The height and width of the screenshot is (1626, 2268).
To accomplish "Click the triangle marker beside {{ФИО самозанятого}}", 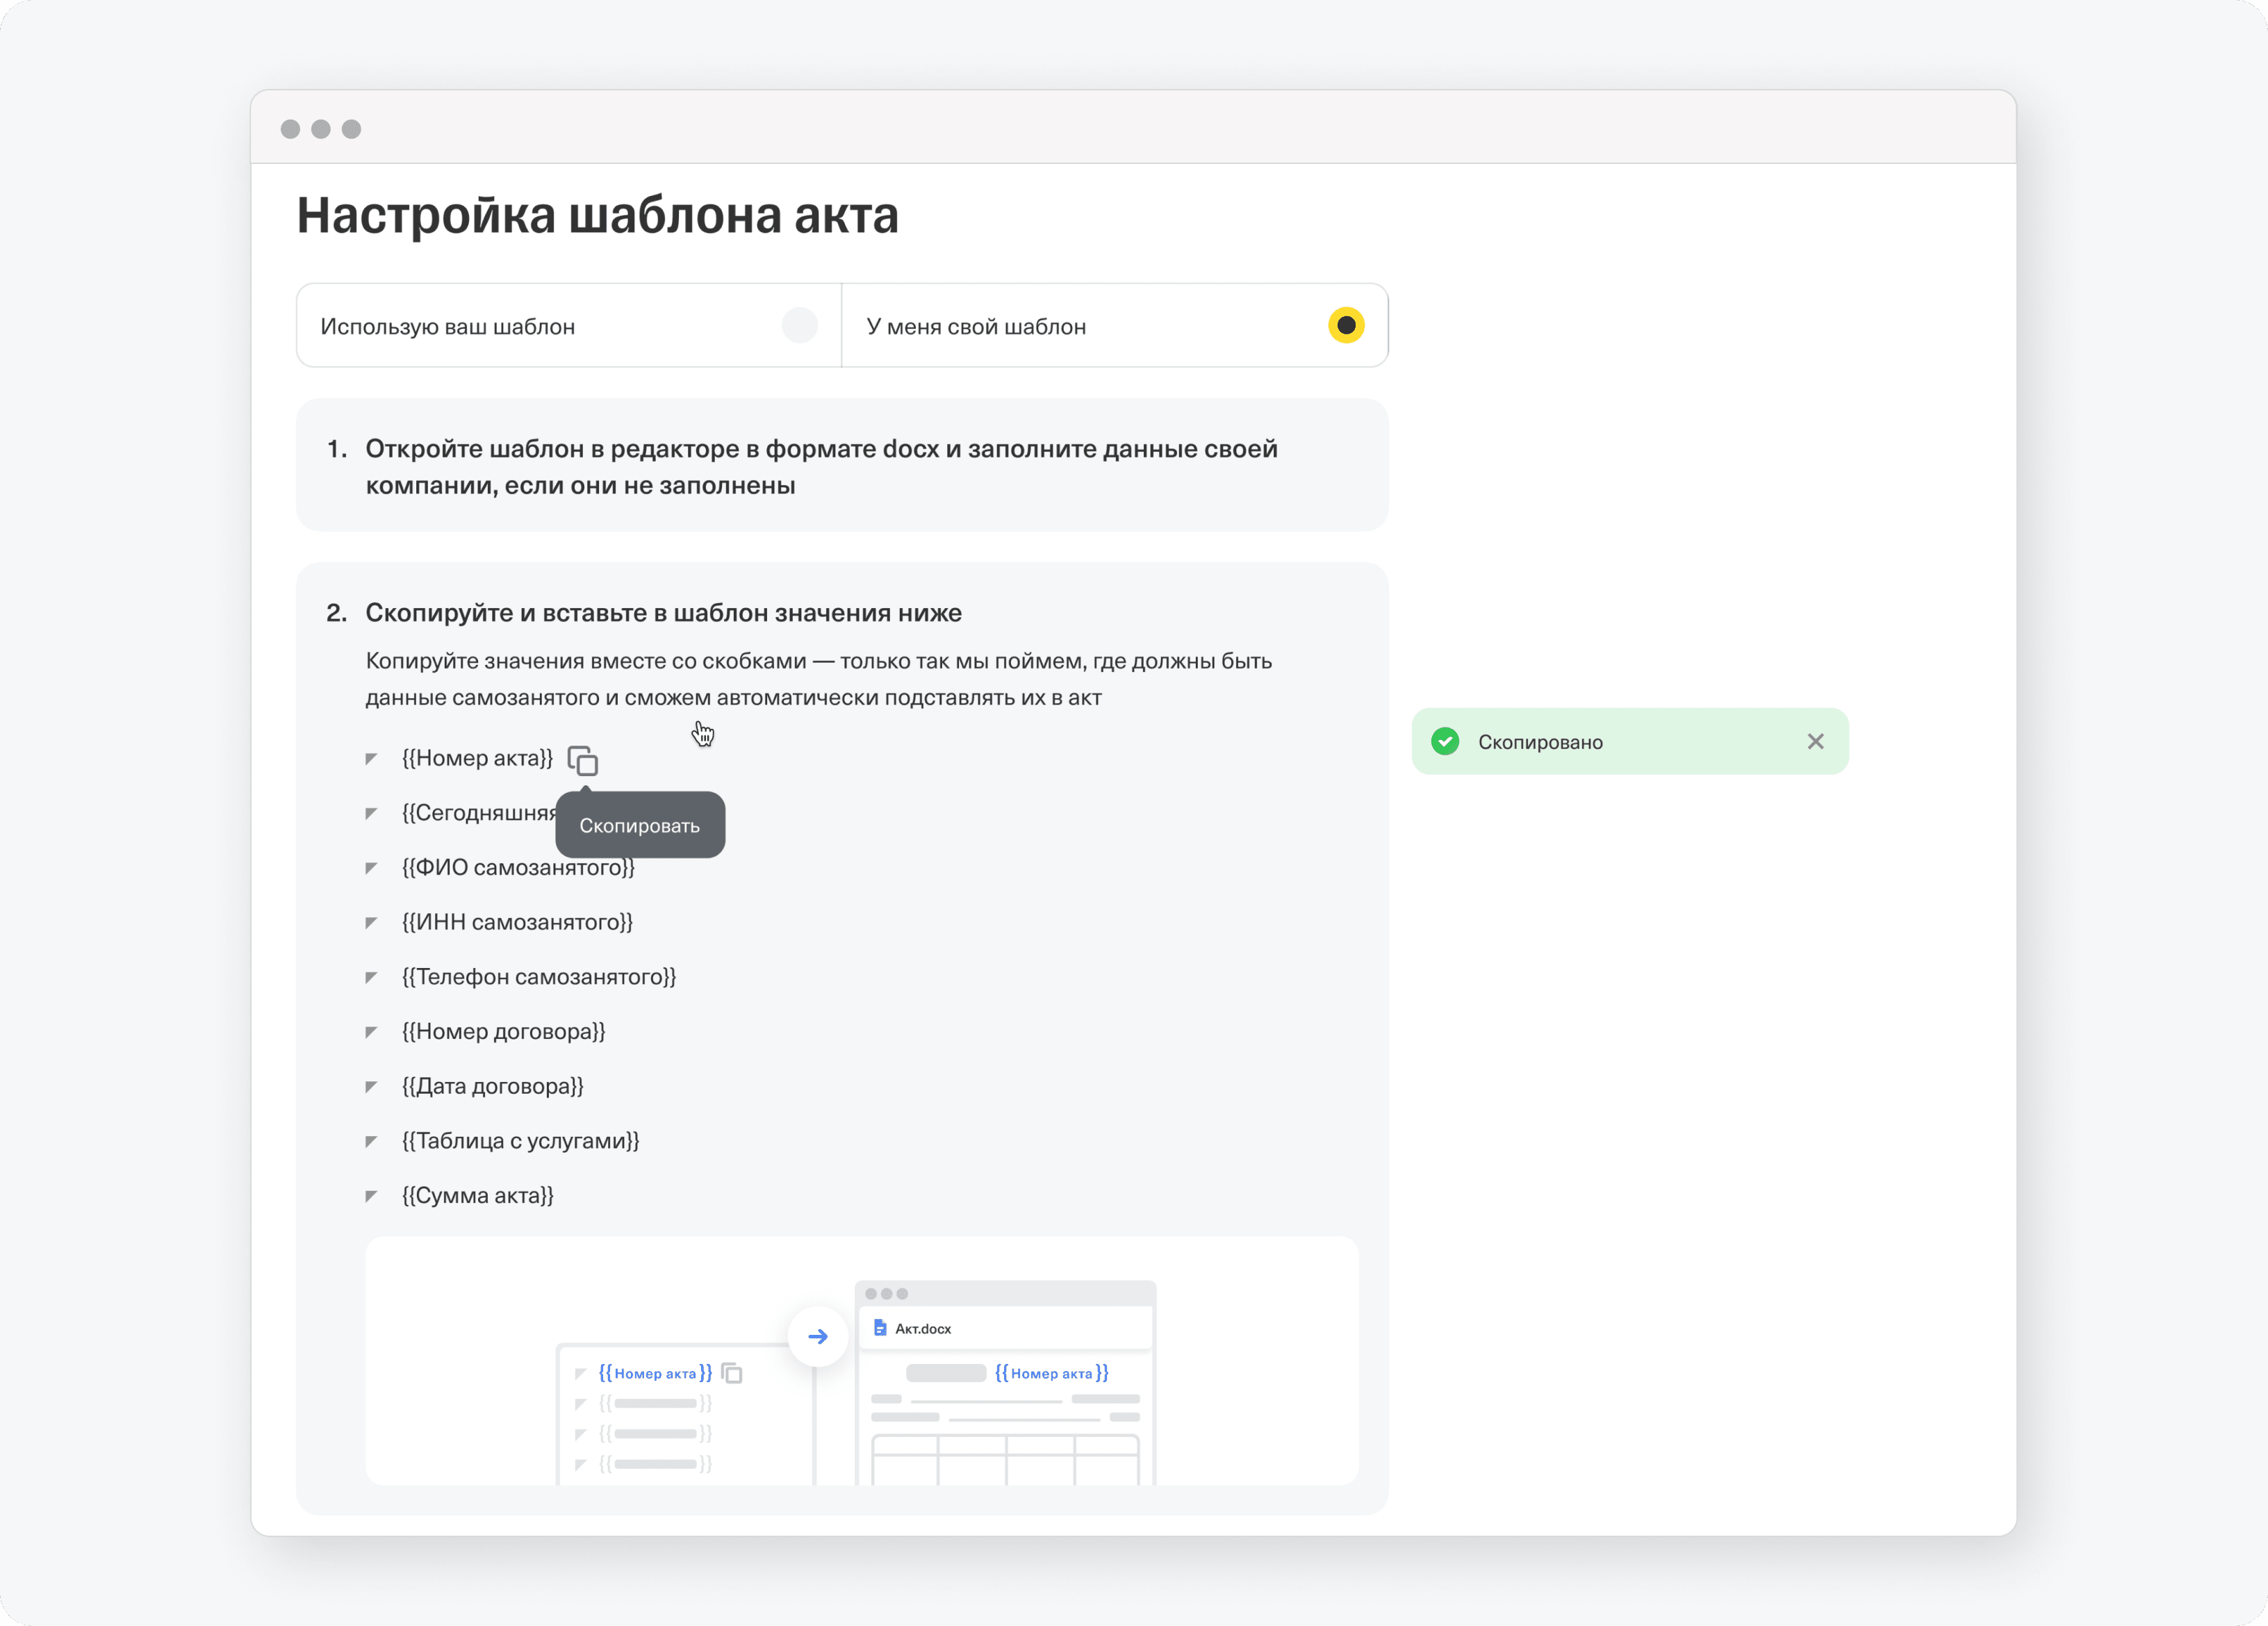I will pyautogui.click(x=371, y=868).
